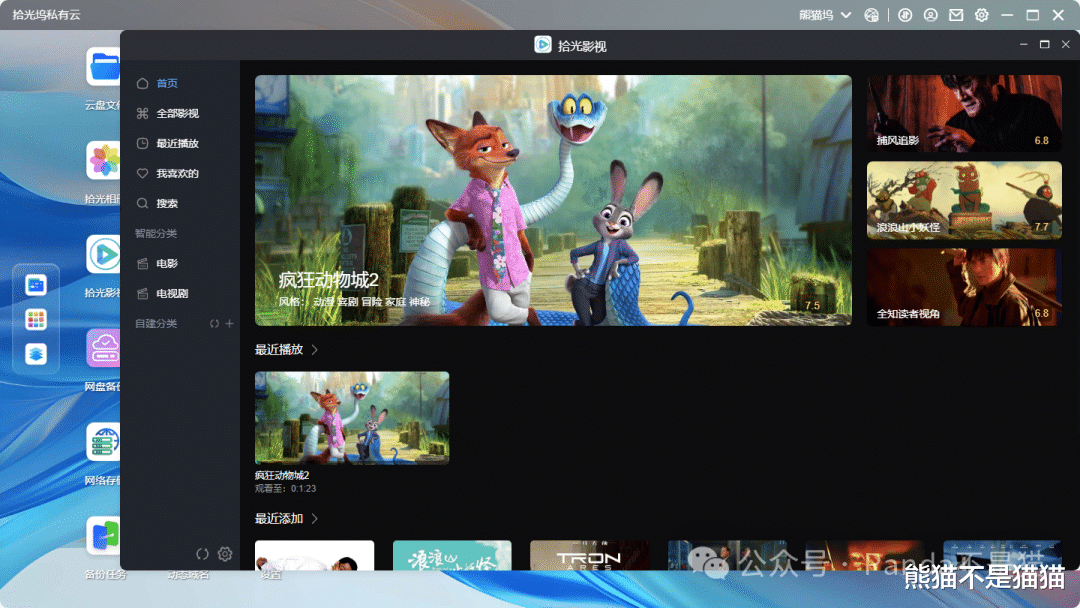Image resolution: width=1080 pixels, height=608 pixels.
Task: Open 搜索 search in the sidebar
Action: tap(167, 203)
